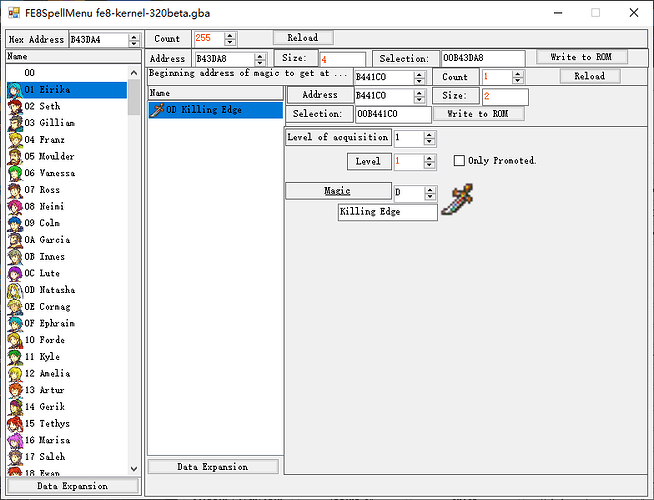Click Garcia's portrait icon
The image size is (654, 500).
click(x=15, y=240)
